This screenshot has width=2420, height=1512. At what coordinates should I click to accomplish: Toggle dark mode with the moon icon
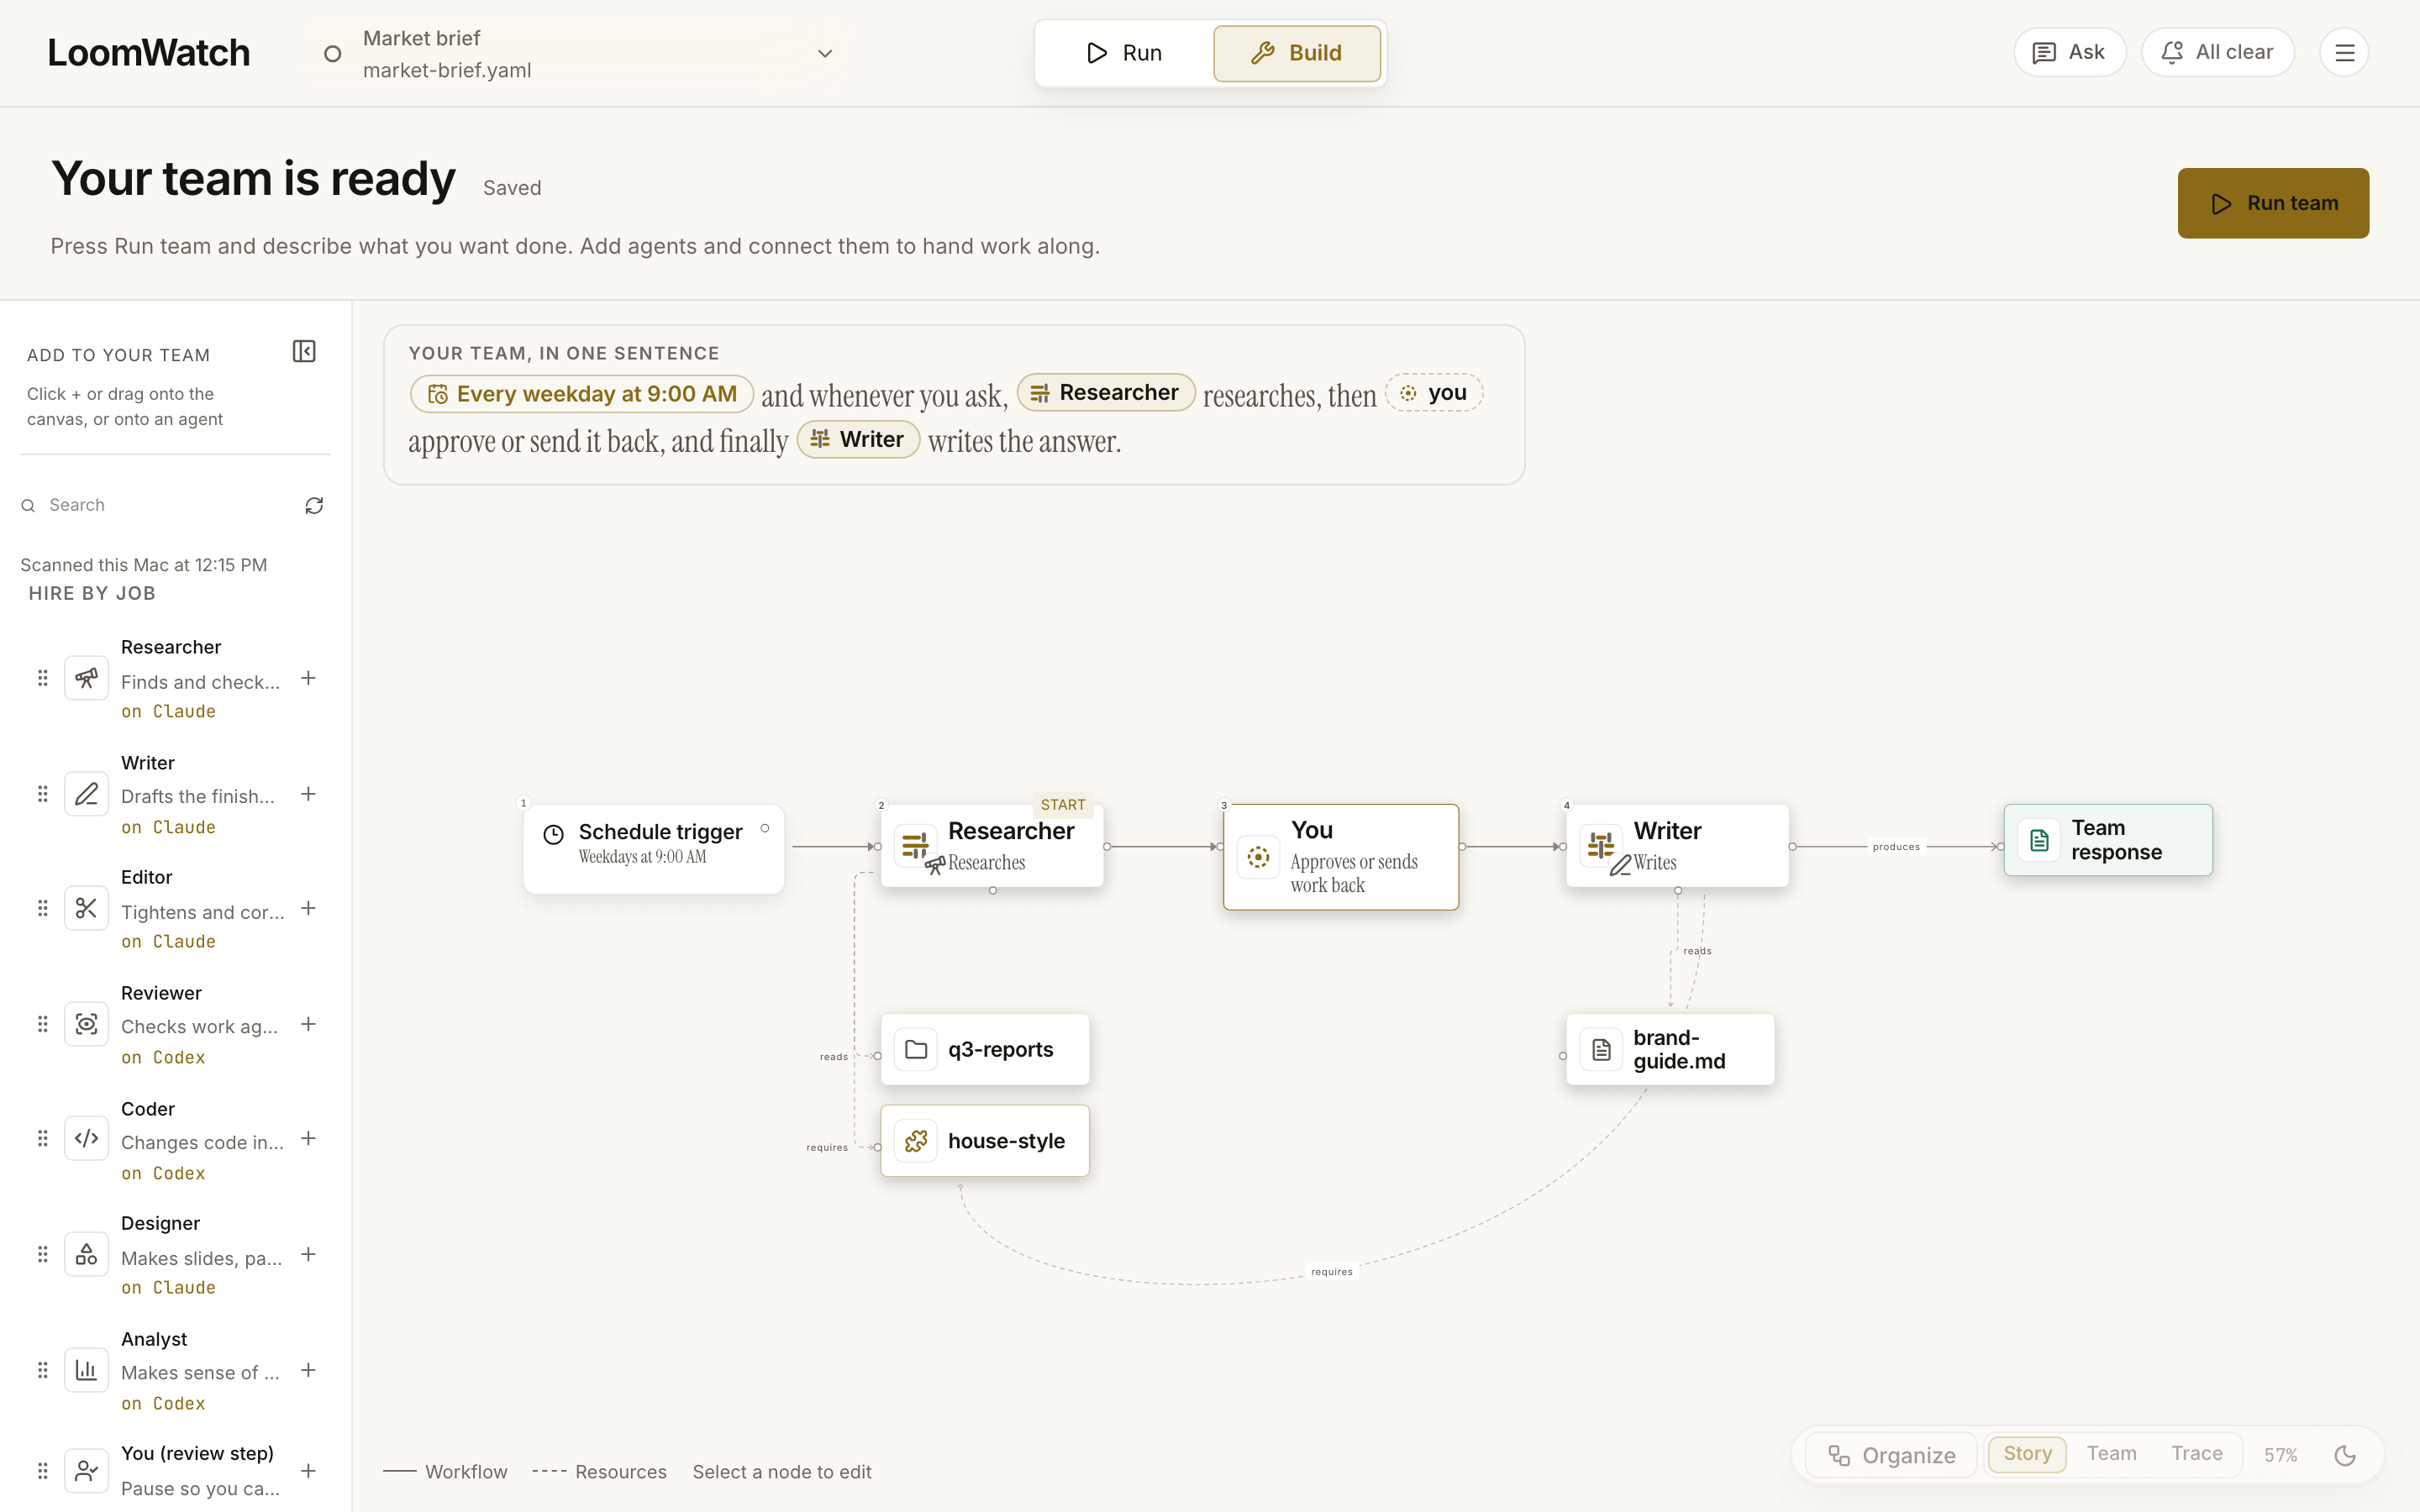(2345, 1455)
